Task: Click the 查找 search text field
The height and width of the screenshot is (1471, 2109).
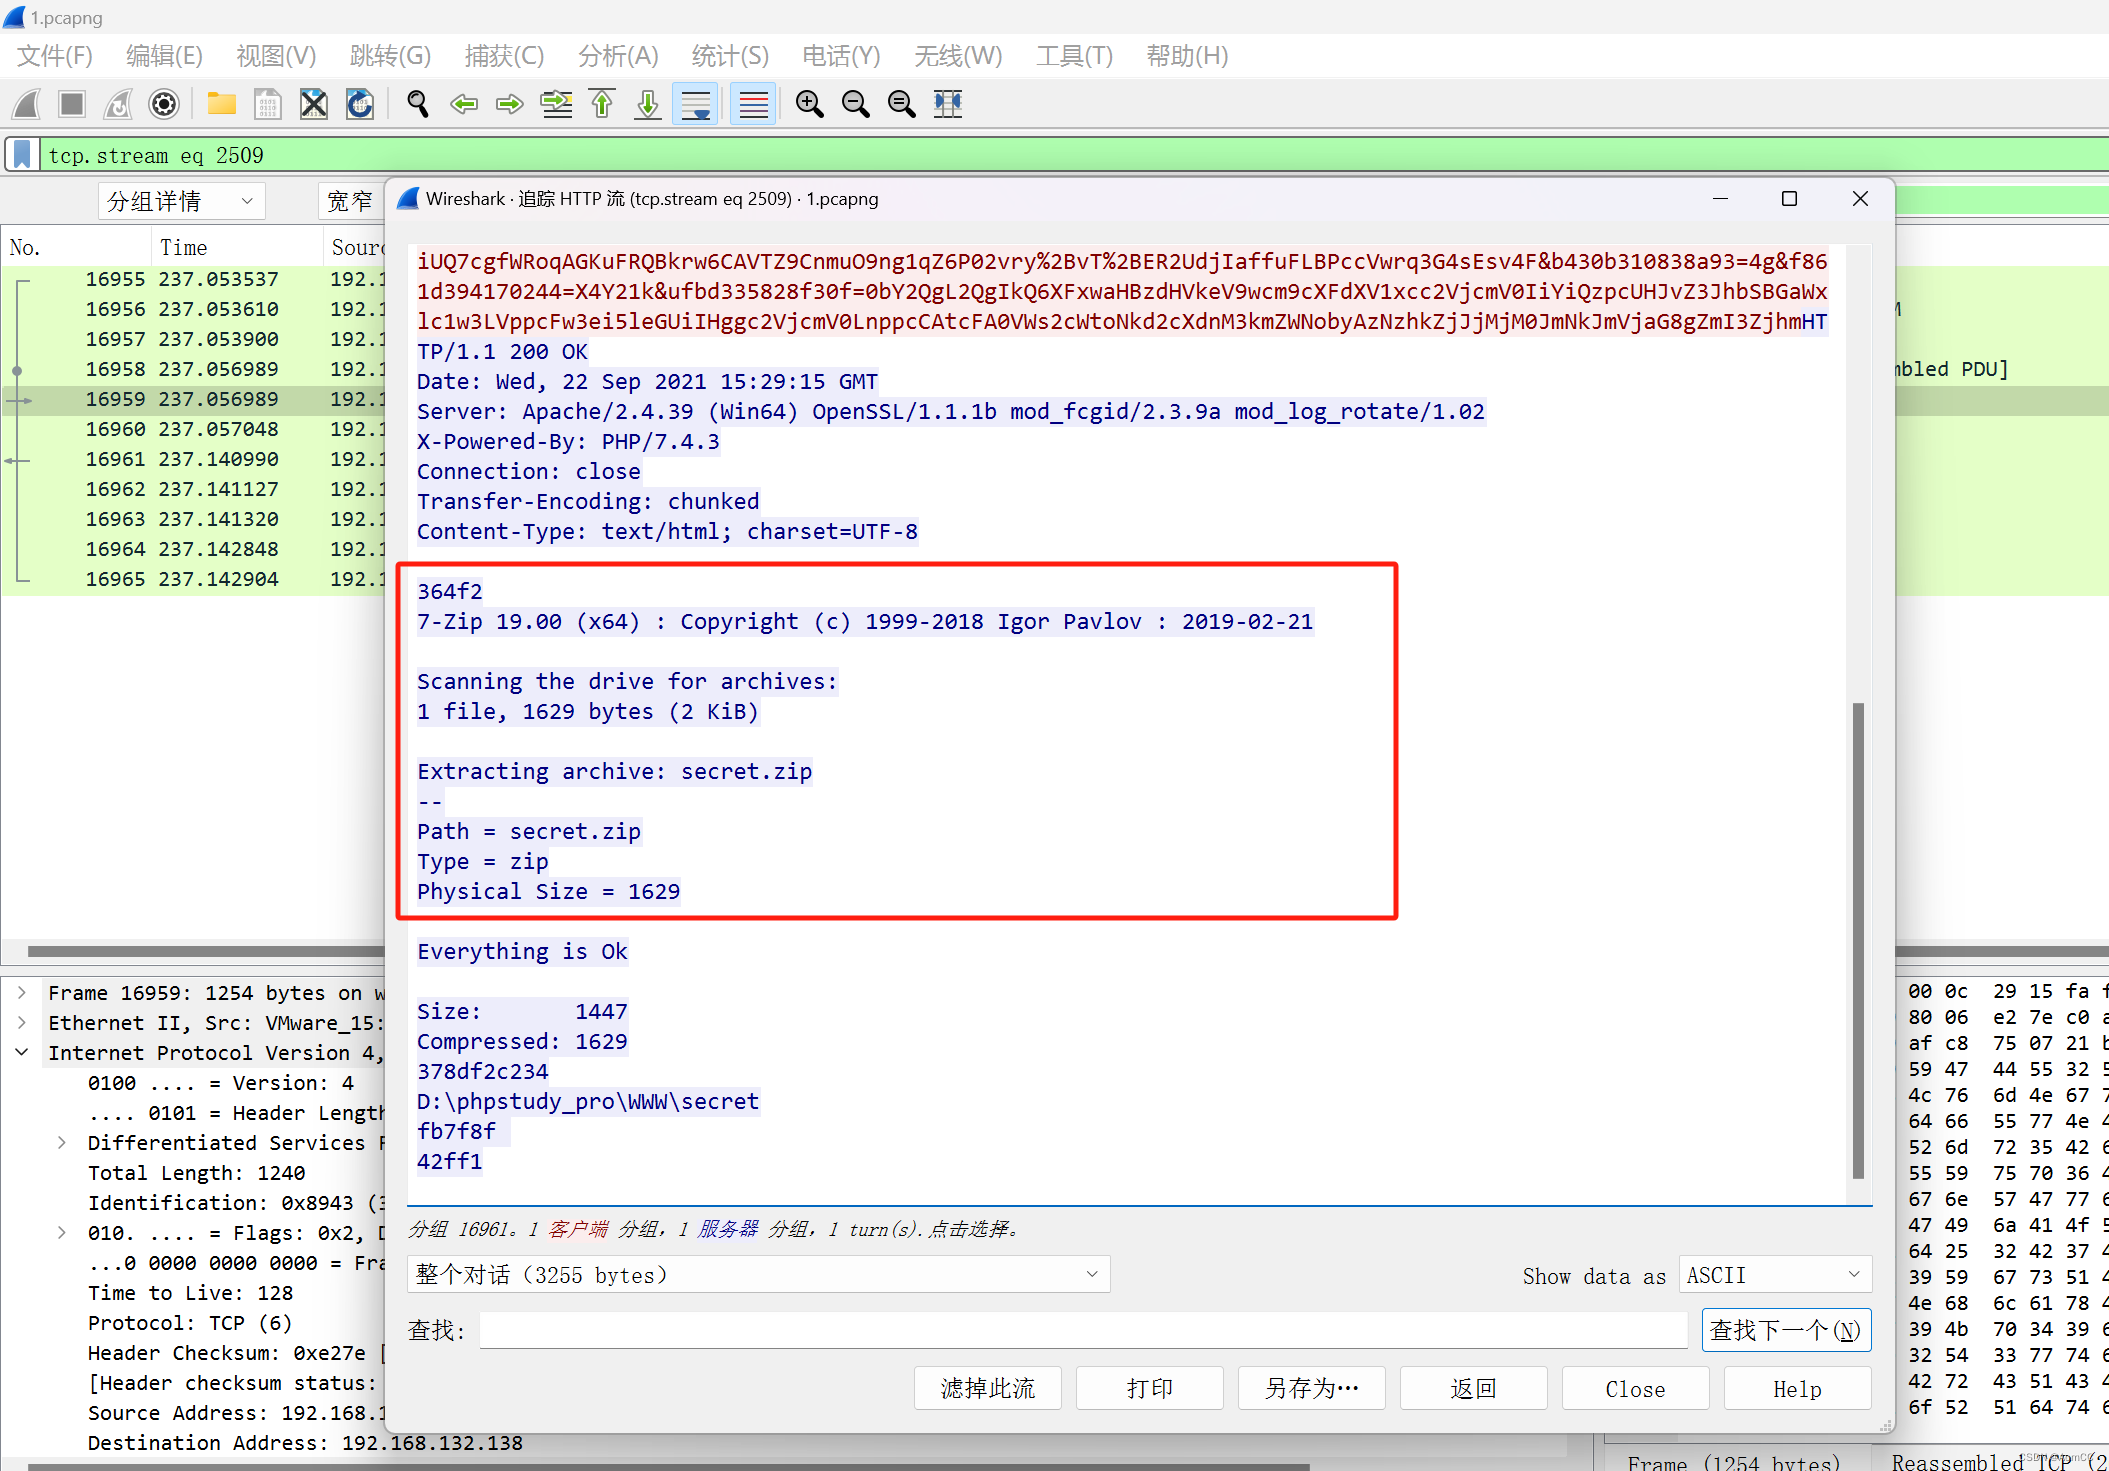Action: pos(1083,1330)
